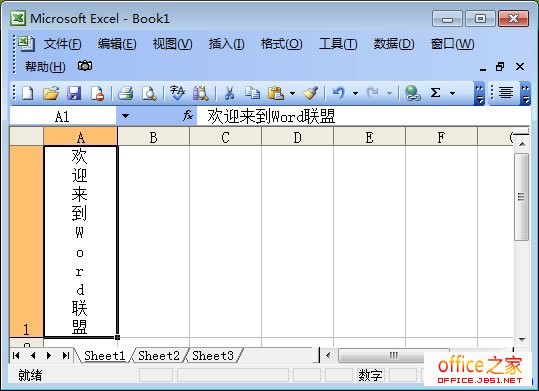The width and height of the screenshot is (539, 391).
Task: Click the greyed Redo arrow
Action: (373, 93)
